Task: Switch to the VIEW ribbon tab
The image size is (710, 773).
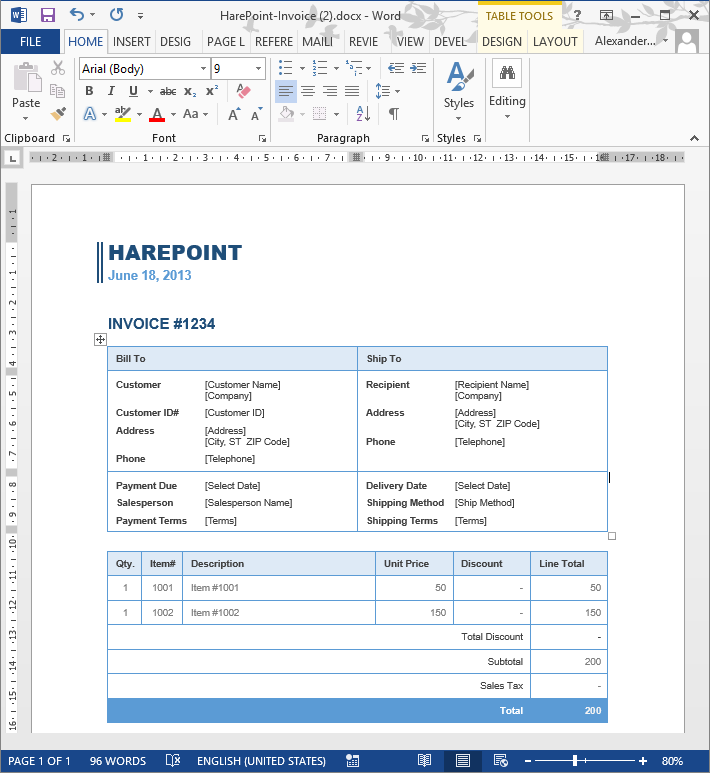Action: 410,41
